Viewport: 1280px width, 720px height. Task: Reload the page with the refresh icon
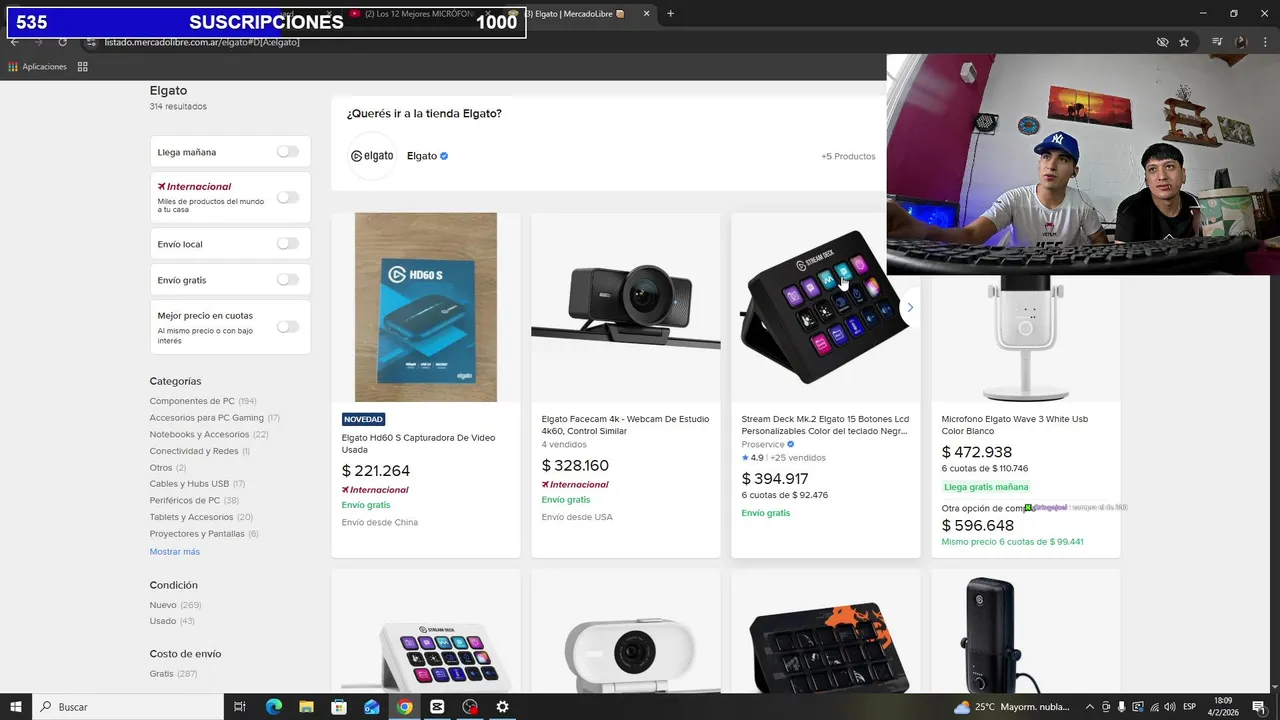(x=62, y=42)
